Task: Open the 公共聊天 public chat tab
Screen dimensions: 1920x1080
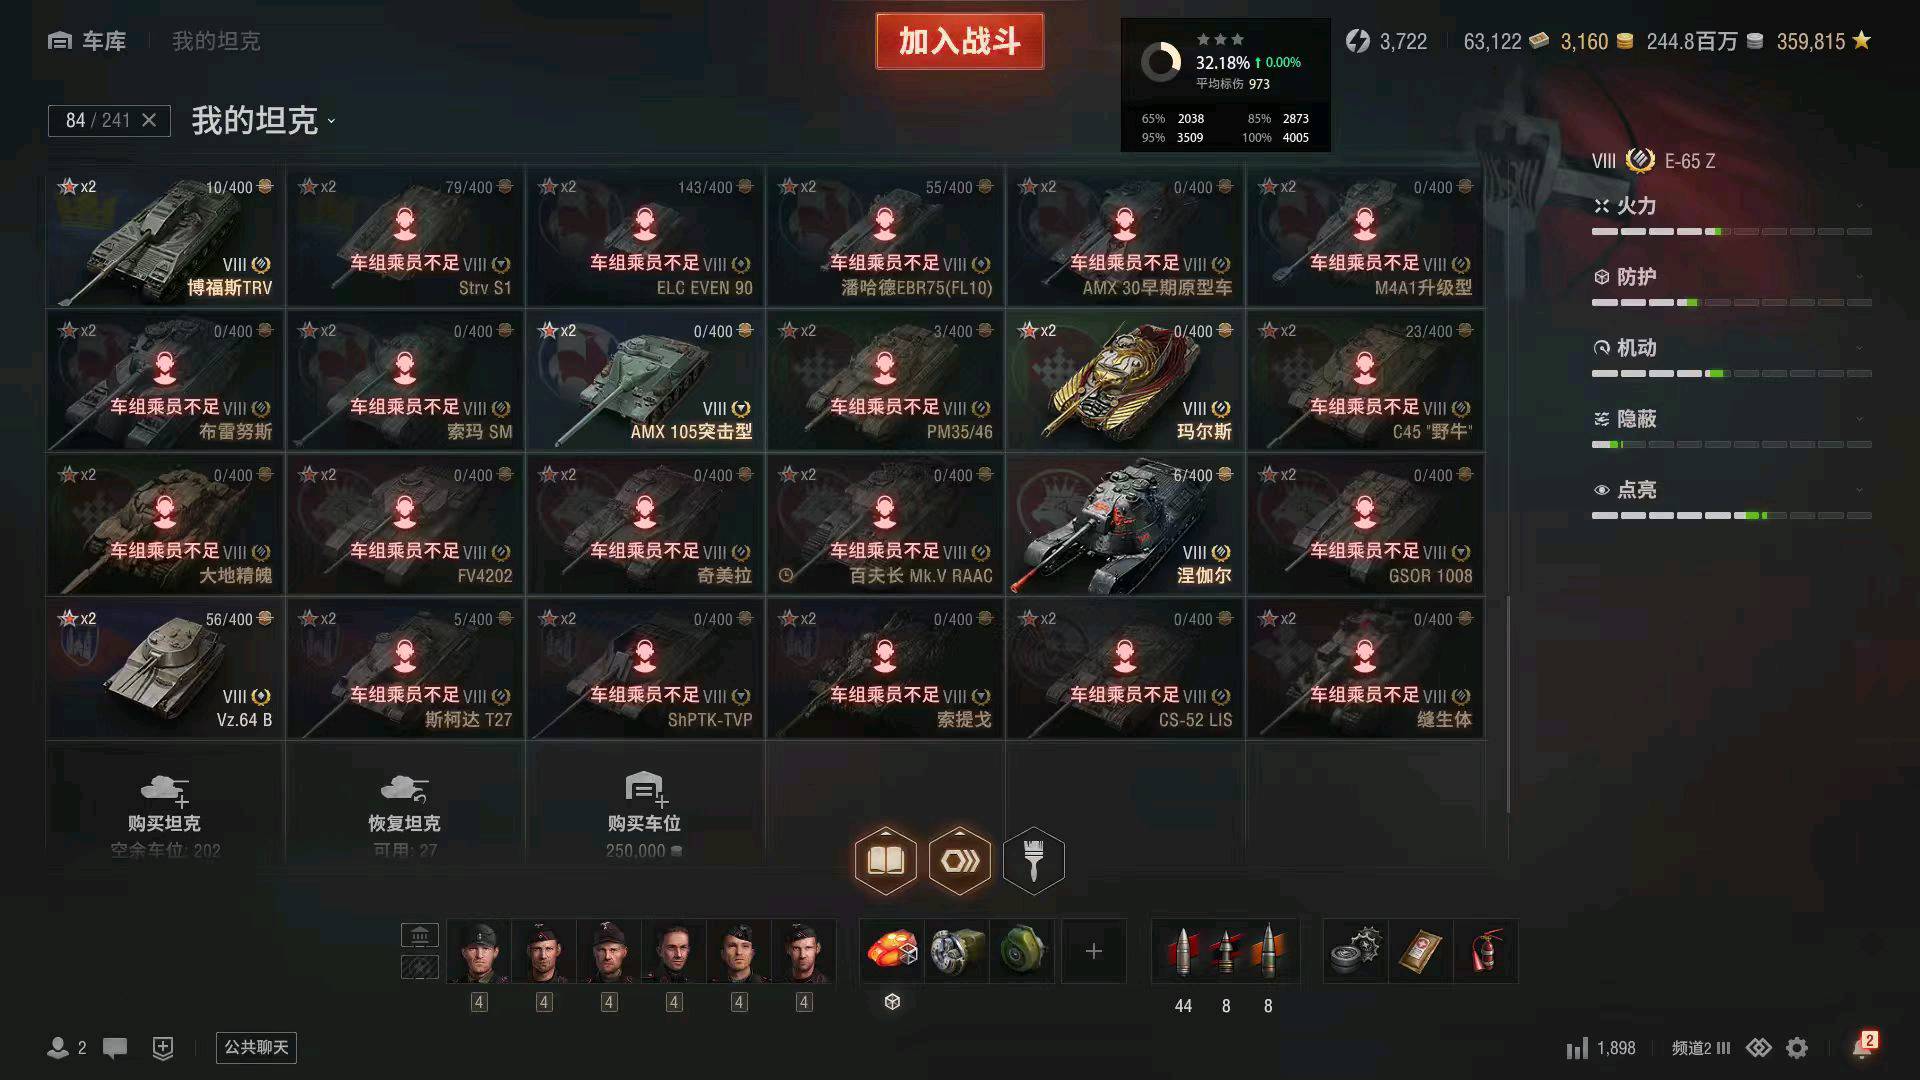Action: pos(256,1047)
